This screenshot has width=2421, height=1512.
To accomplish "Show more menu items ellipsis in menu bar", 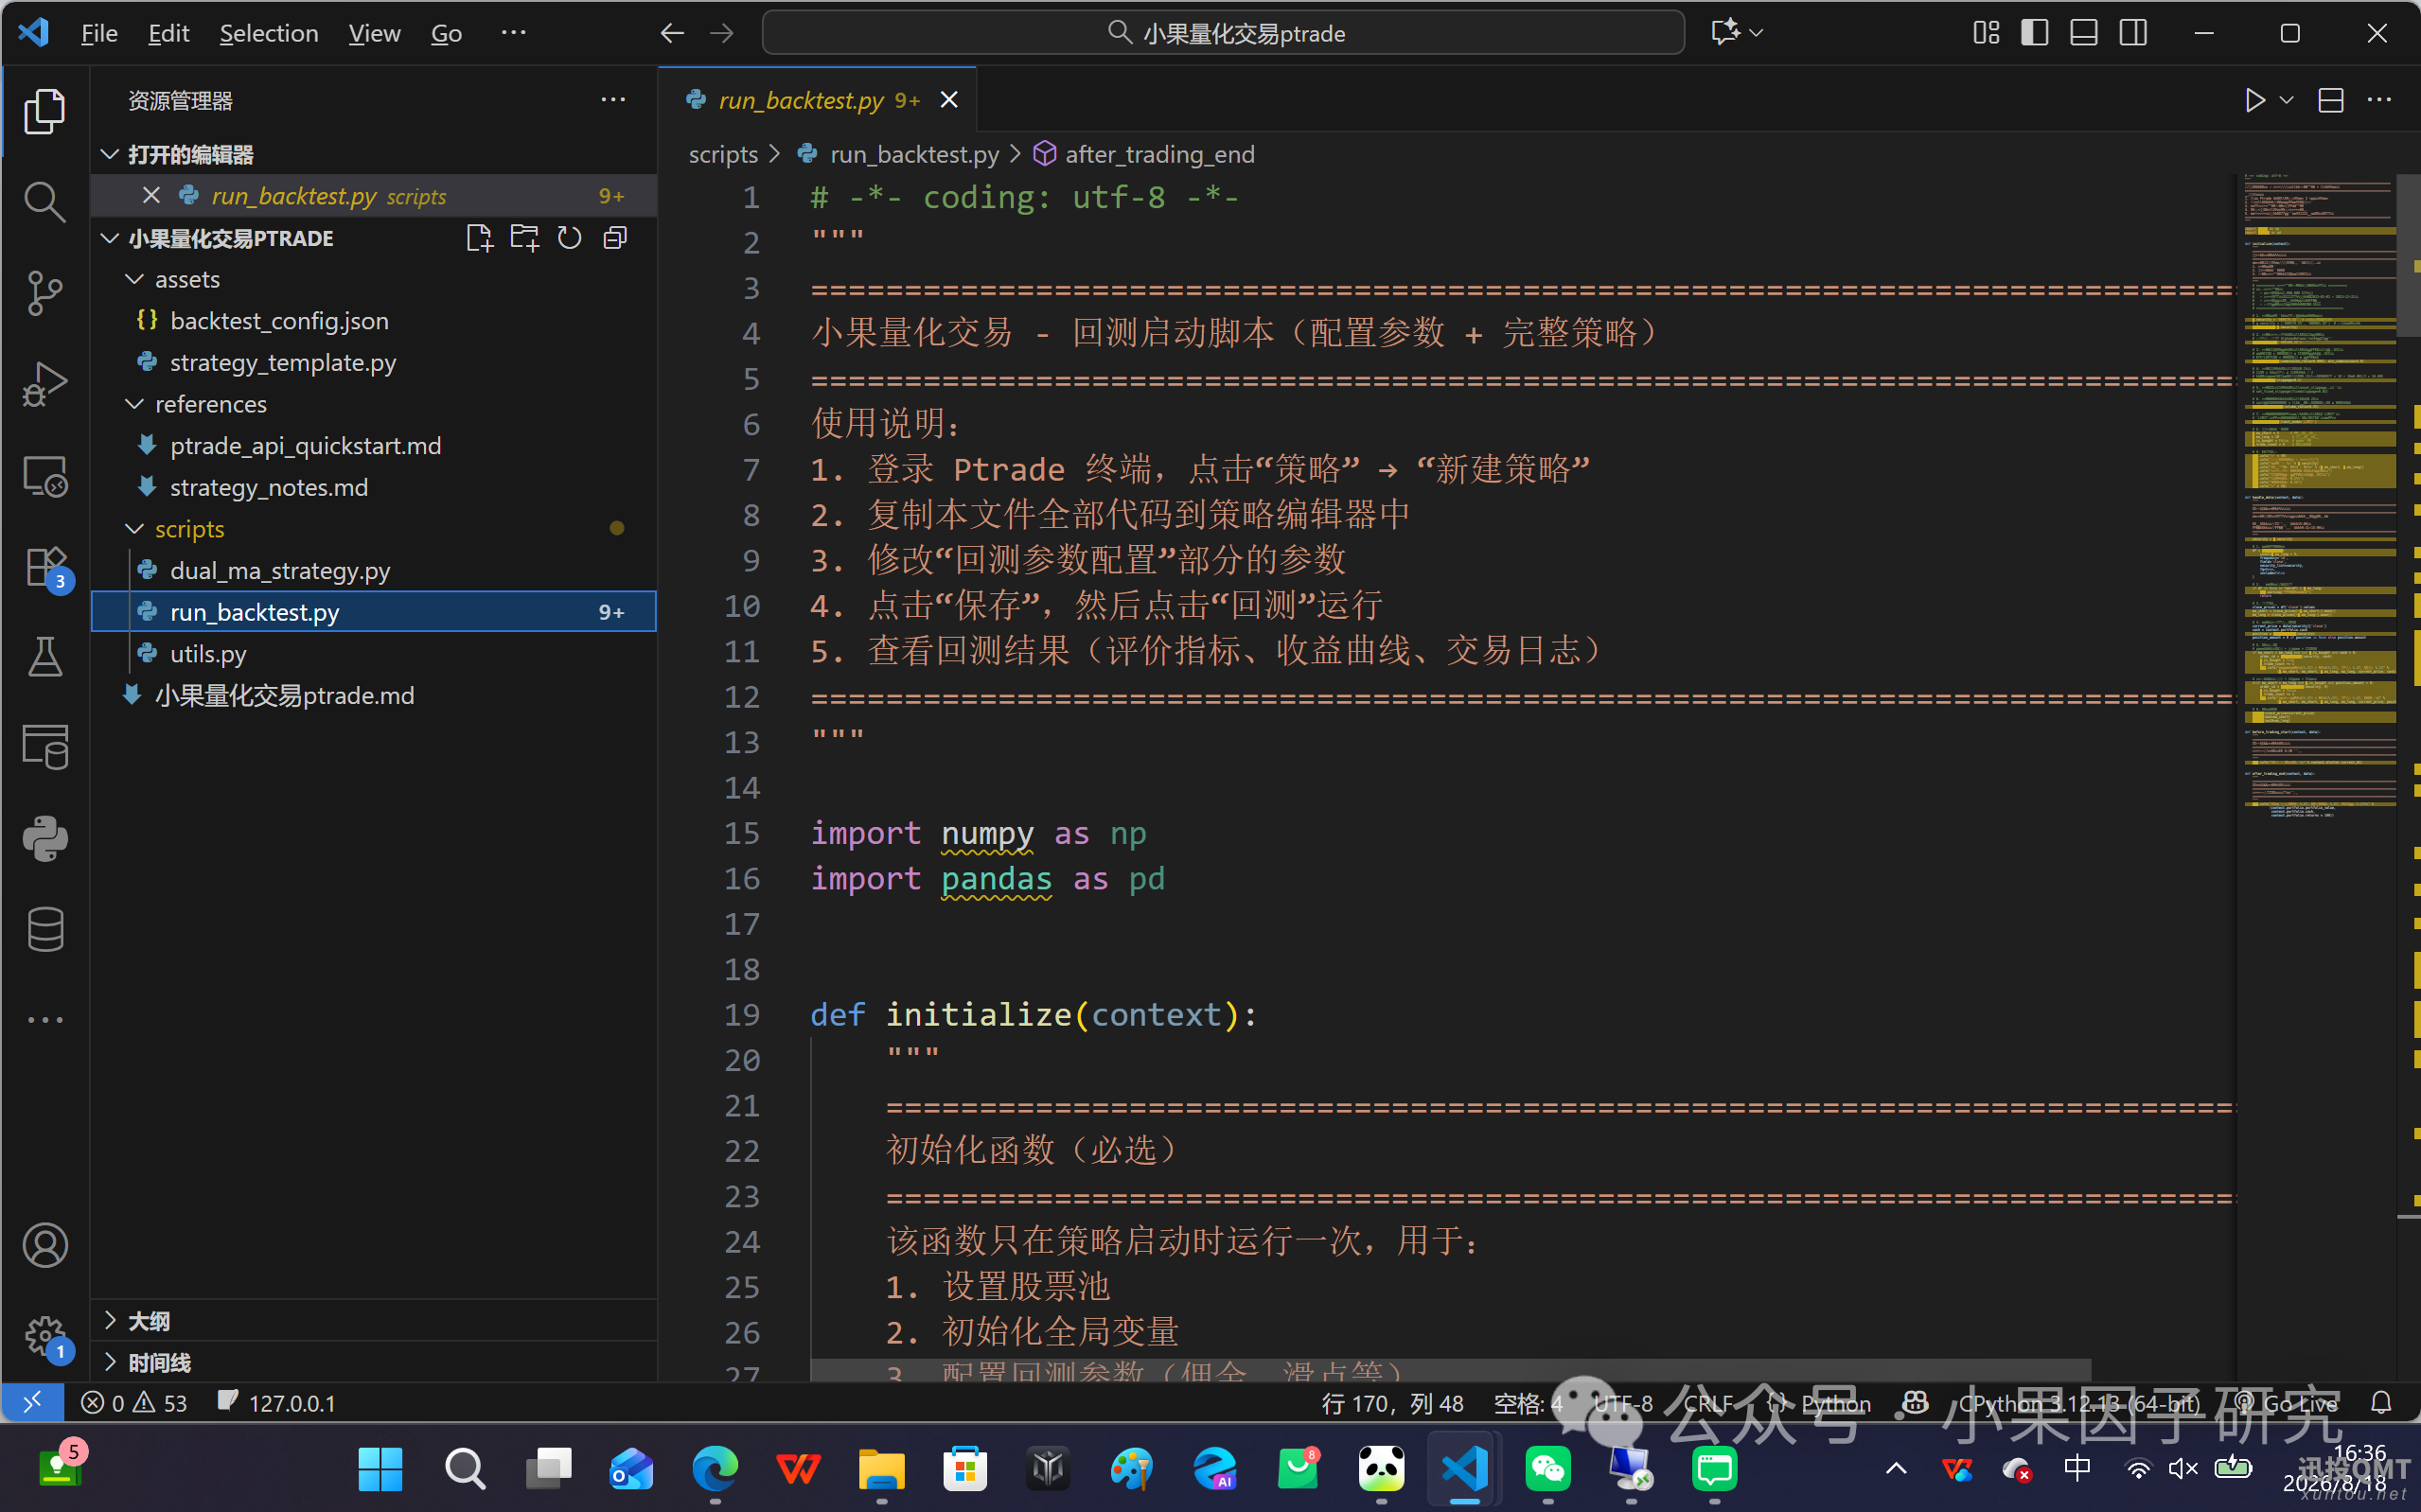I will point(513,33).
